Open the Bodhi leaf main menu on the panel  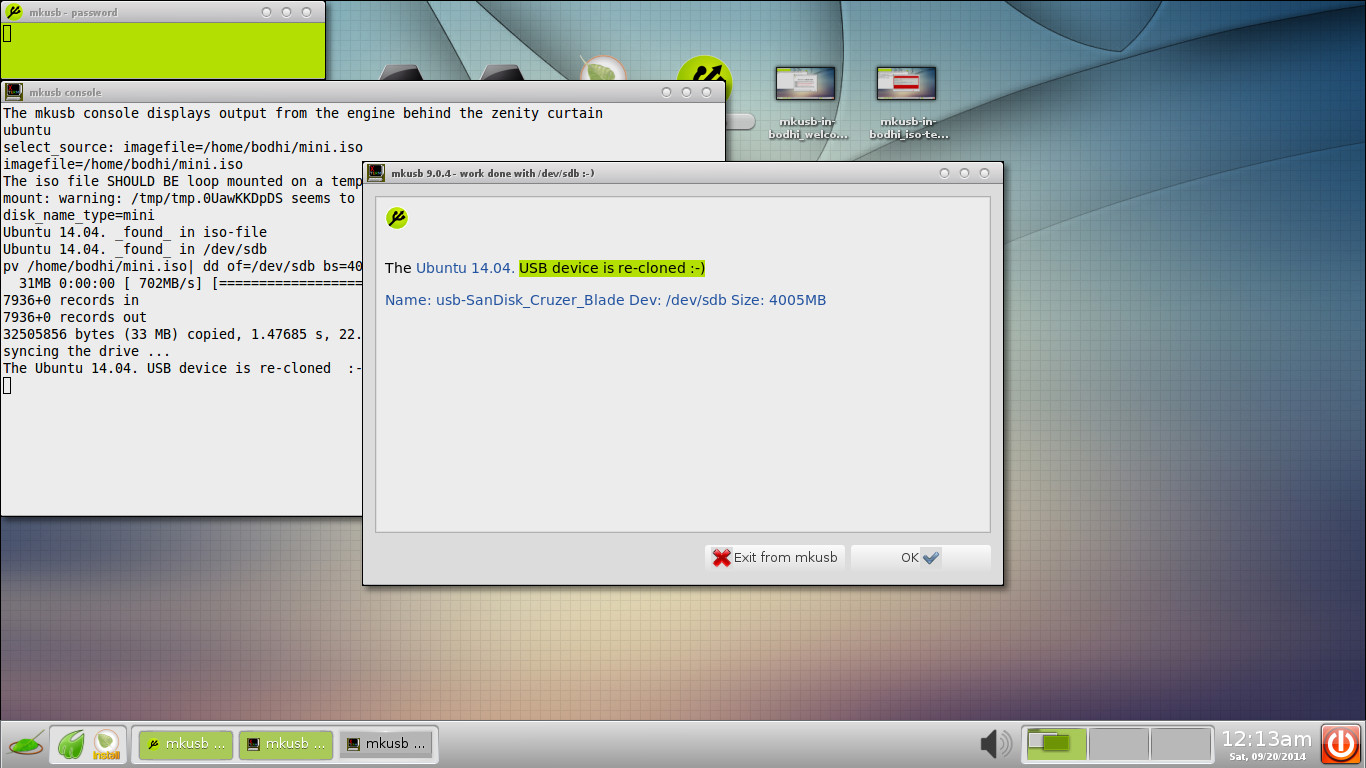[25, 745]
